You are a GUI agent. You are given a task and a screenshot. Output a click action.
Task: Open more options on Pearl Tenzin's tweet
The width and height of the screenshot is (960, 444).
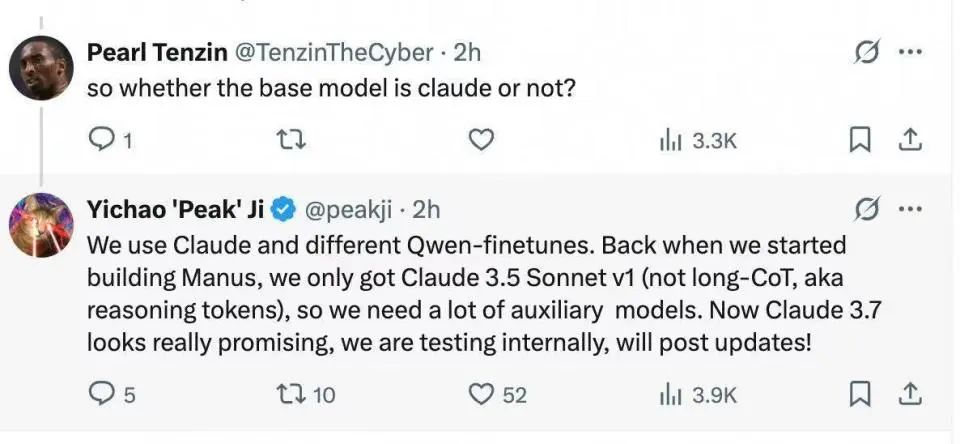click(x=910, y=53)
